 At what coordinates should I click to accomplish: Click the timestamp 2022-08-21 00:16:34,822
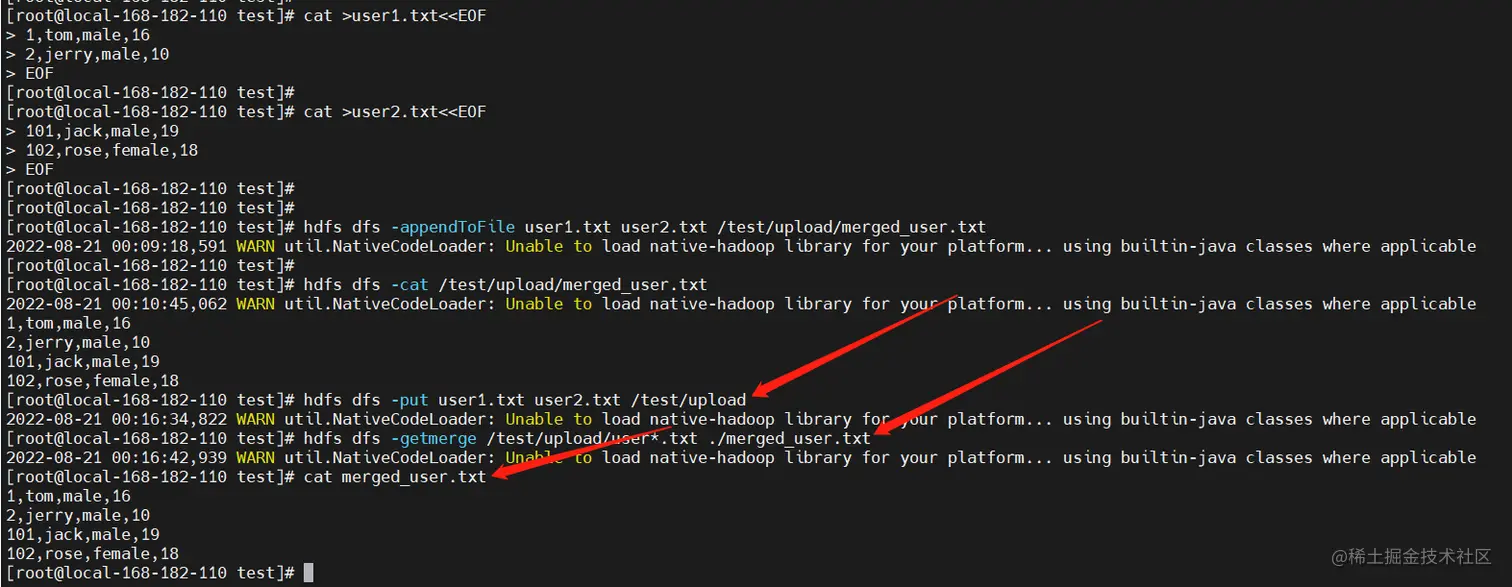117,419
